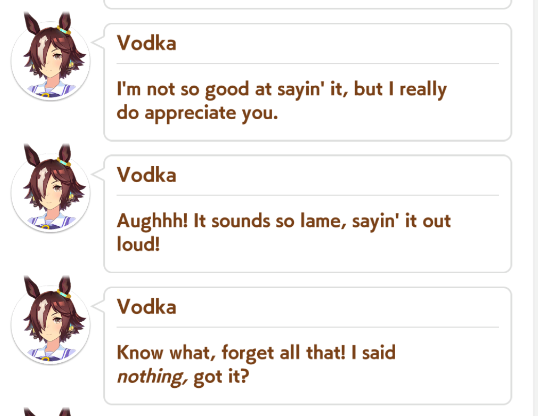Select the Vodka name in the third bubble

pos(147,307)
